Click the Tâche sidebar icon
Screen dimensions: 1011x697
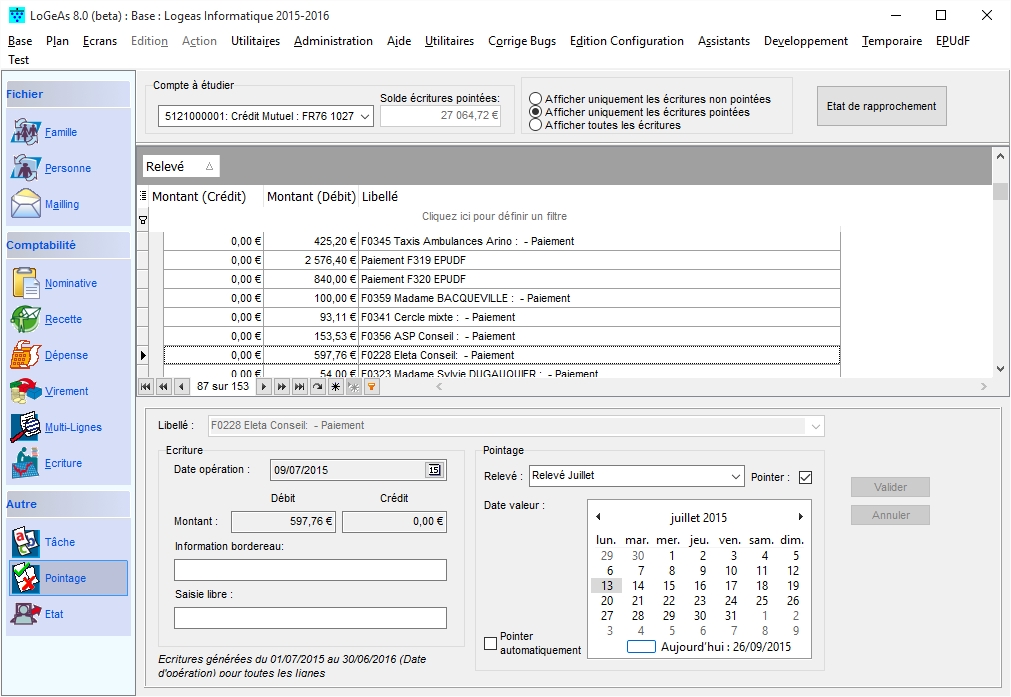[x=26, y=542]
